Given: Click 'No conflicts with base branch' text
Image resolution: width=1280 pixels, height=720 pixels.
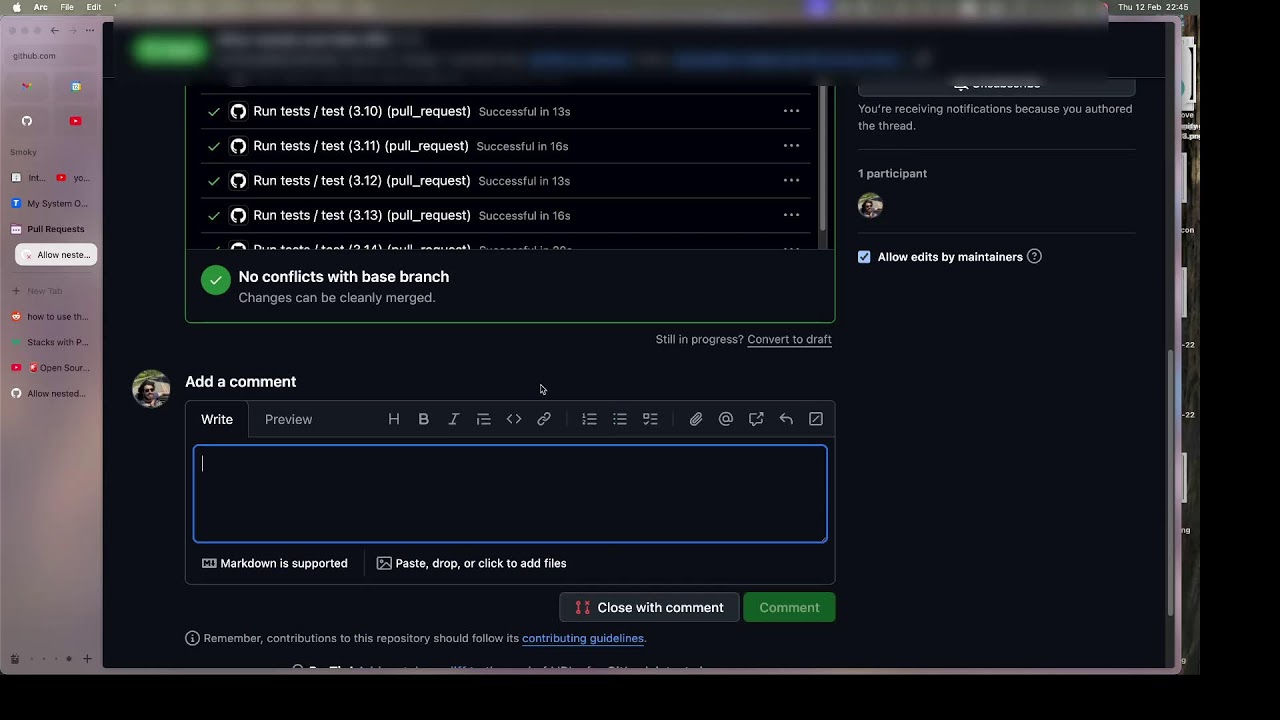Looking at the screenshot, I should click(x=344, y=277).
